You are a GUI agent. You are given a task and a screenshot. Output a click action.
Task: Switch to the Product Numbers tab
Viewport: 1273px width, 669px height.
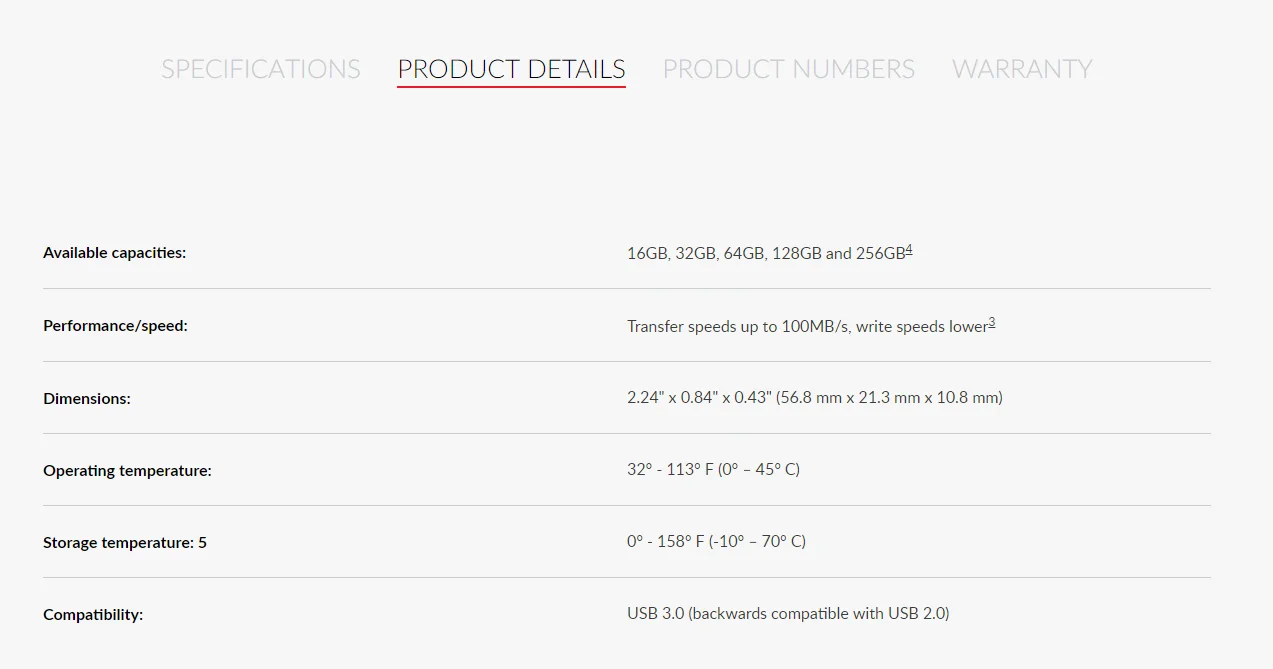tap(788, 69)
